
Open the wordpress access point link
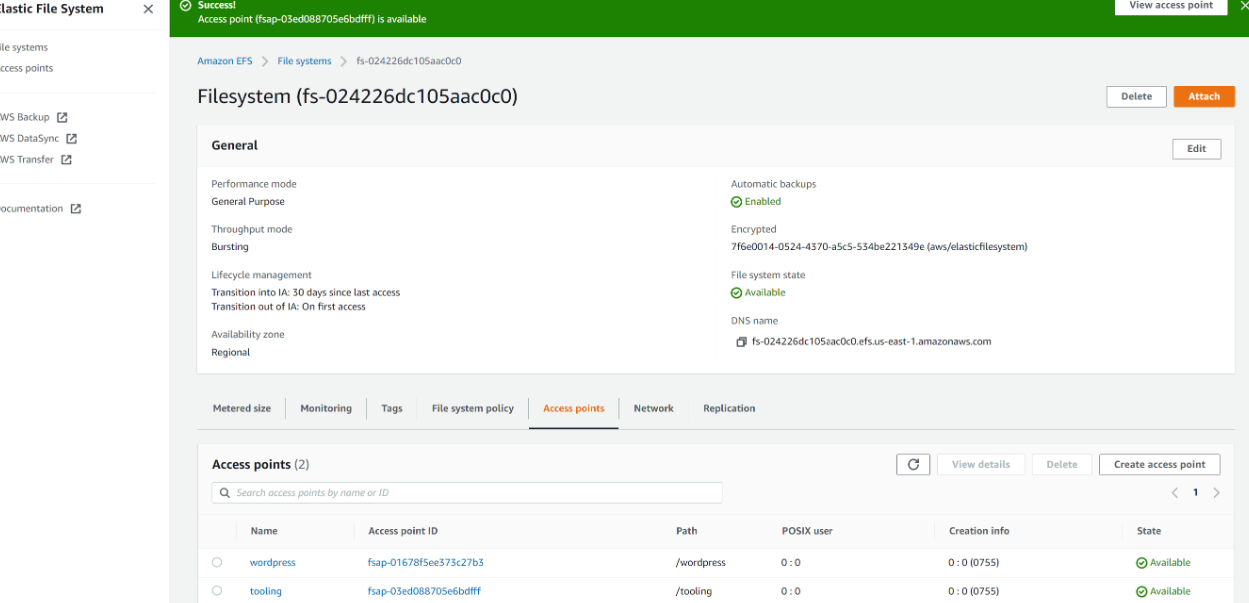[273, 563]
